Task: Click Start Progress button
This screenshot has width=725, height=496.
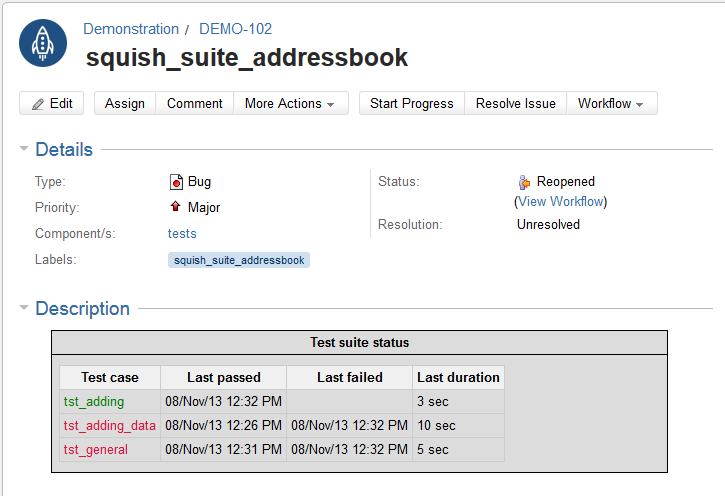Action: click(411, 104)
